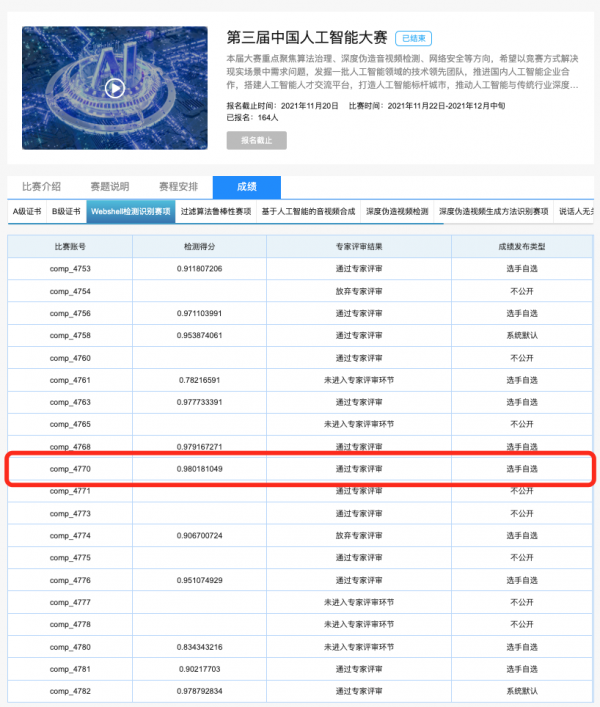This screenshot has height=707, width=600.
Task: Click the 检测得分 column header
Action: pos(199,247)
